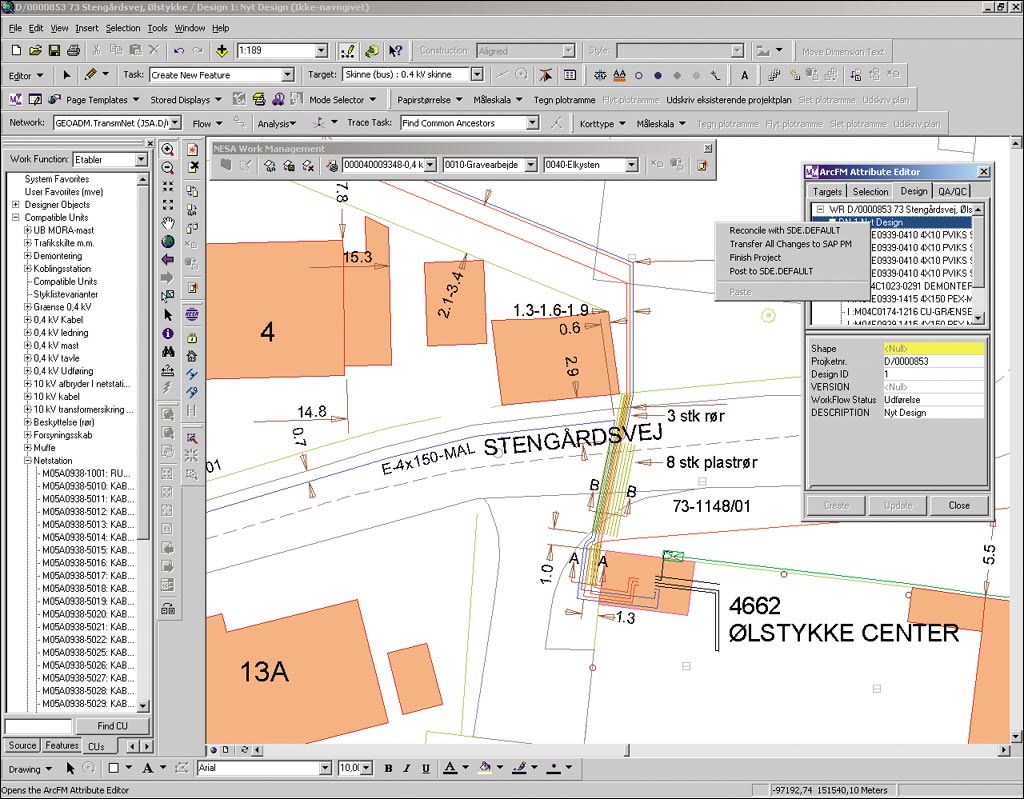Image resolution: width=1024 pixels, height=799 pixels.
Task: Go back to previous extent arrow
Action: click(168, 259)
